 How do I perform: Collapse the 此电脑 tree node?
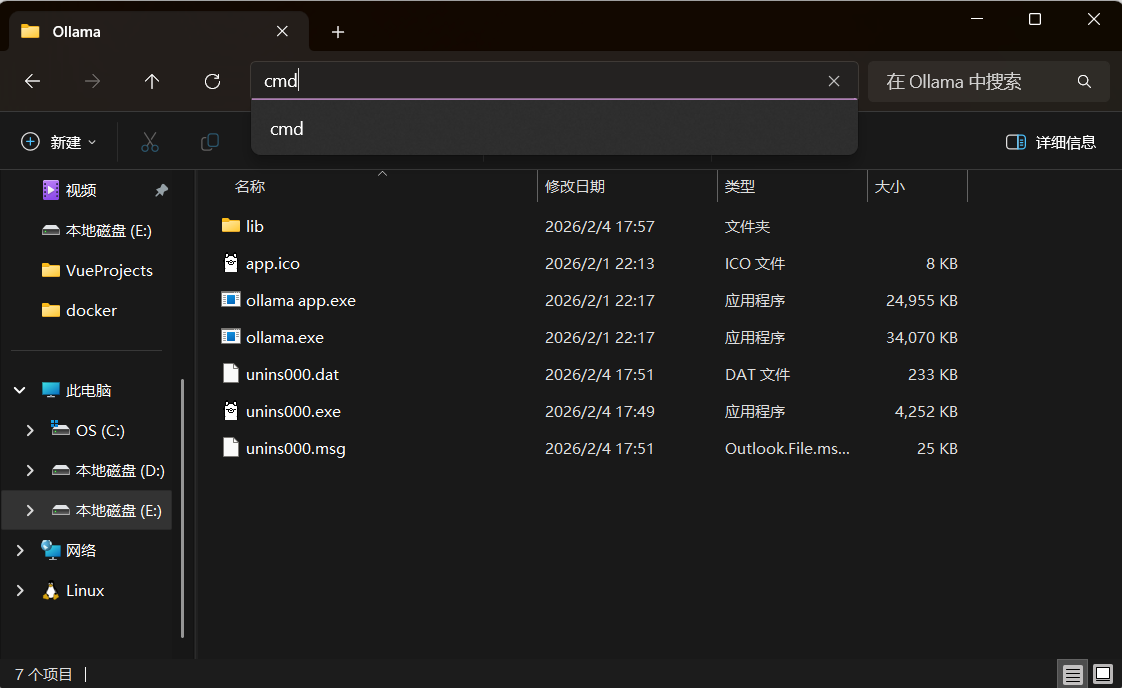coord(20,390)
